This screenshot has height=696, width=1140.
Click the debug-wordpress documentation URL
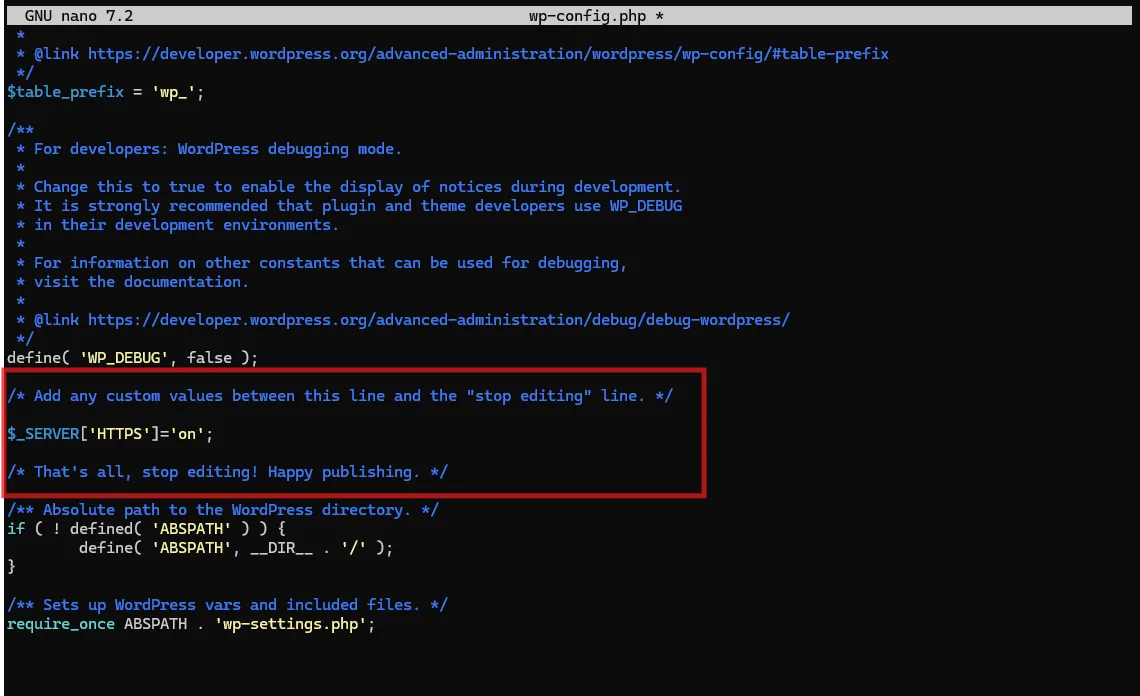(x=438, y=320)
